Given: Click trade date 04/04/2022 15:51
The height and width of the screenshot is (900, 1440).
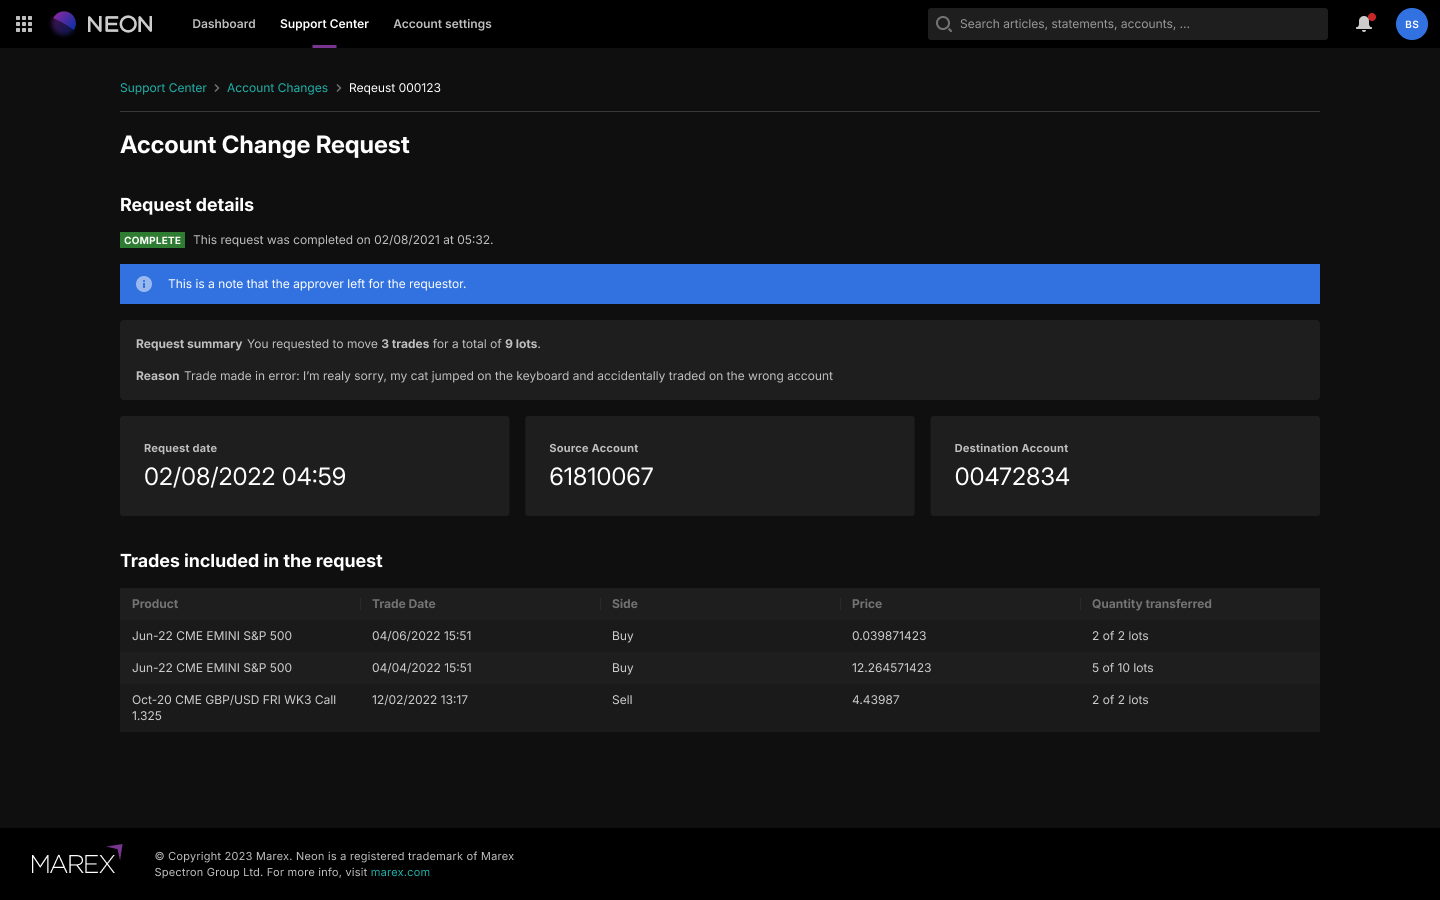Looking at the screenshot, I should 422,668.
